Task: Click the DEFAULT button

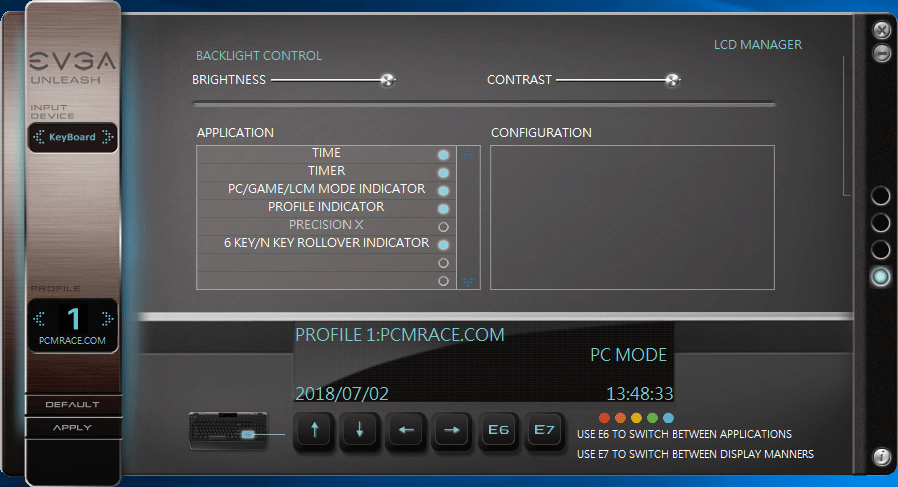Action: 73,404
